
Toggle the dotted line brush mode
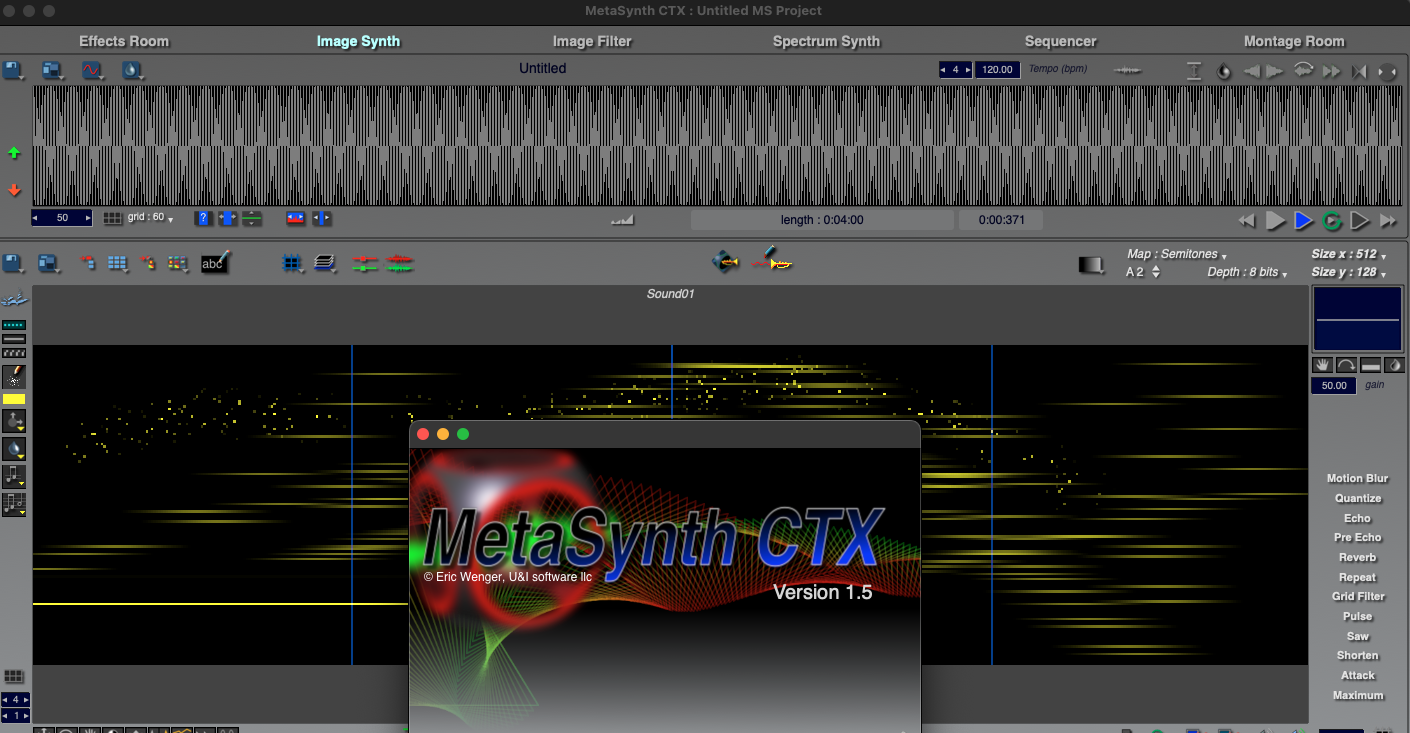pos(14,325)
